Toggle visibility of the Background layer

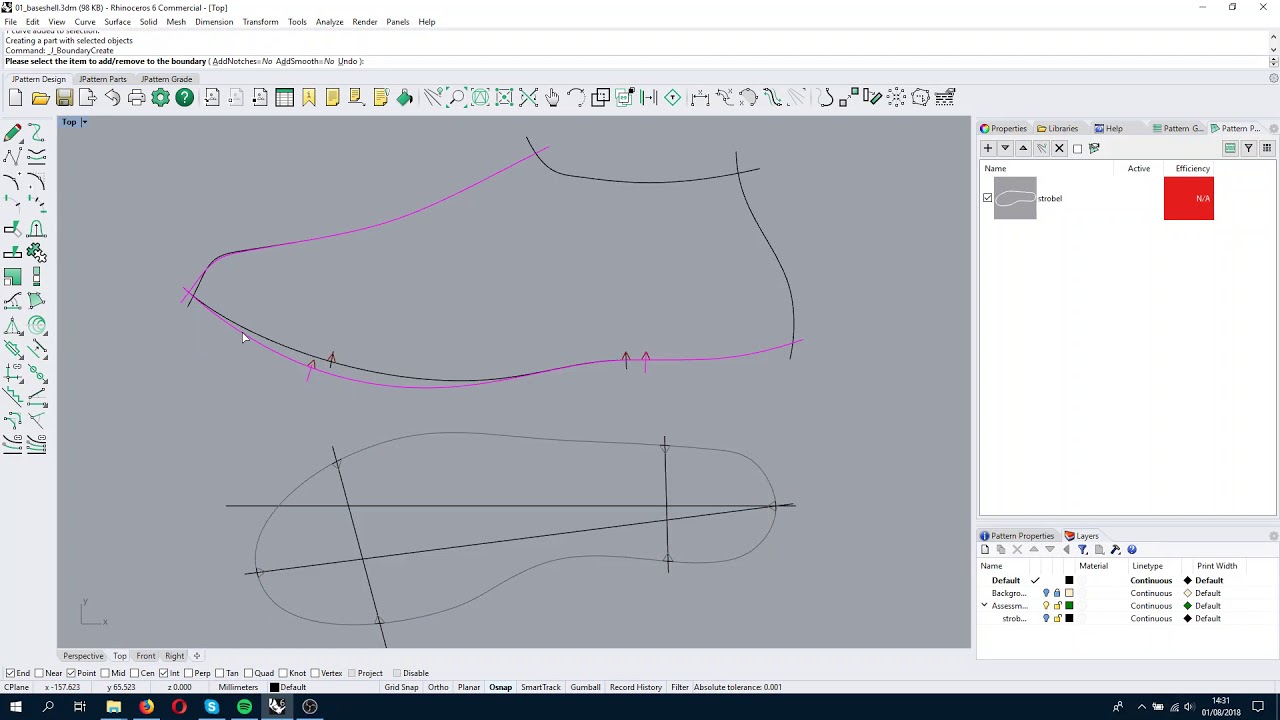click(1046, 593)
